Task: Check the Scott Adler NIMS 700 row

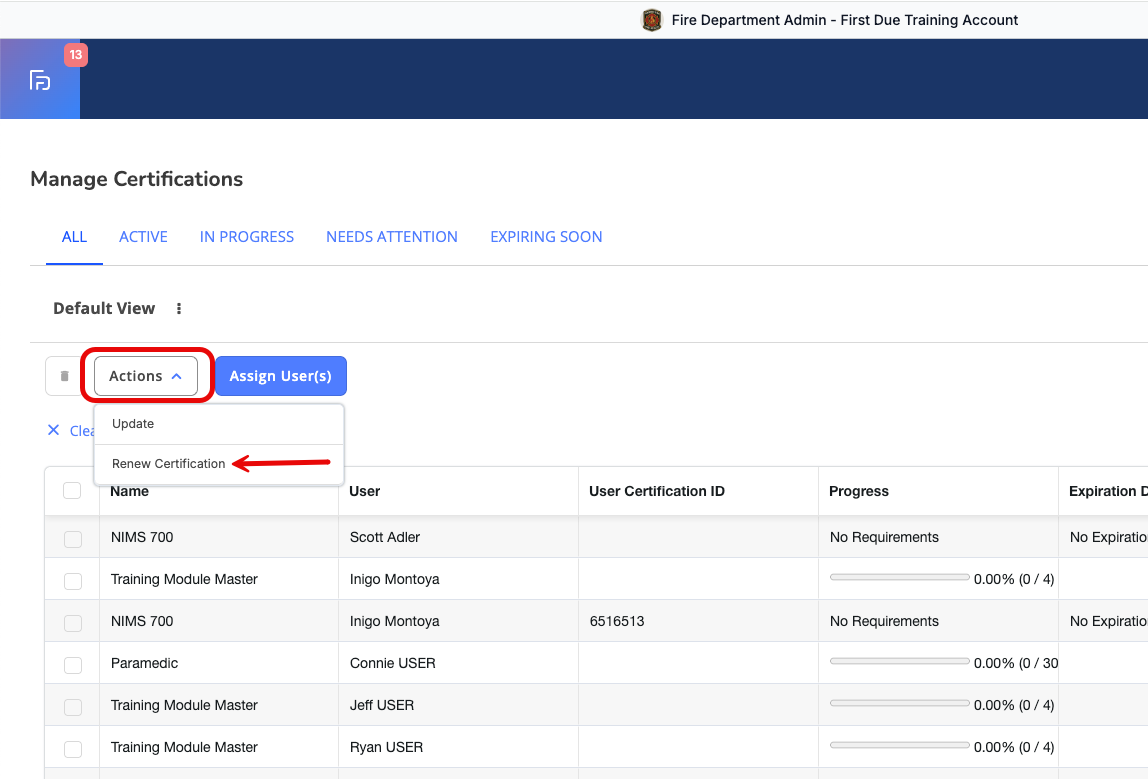Action: (x=73, y=539)
